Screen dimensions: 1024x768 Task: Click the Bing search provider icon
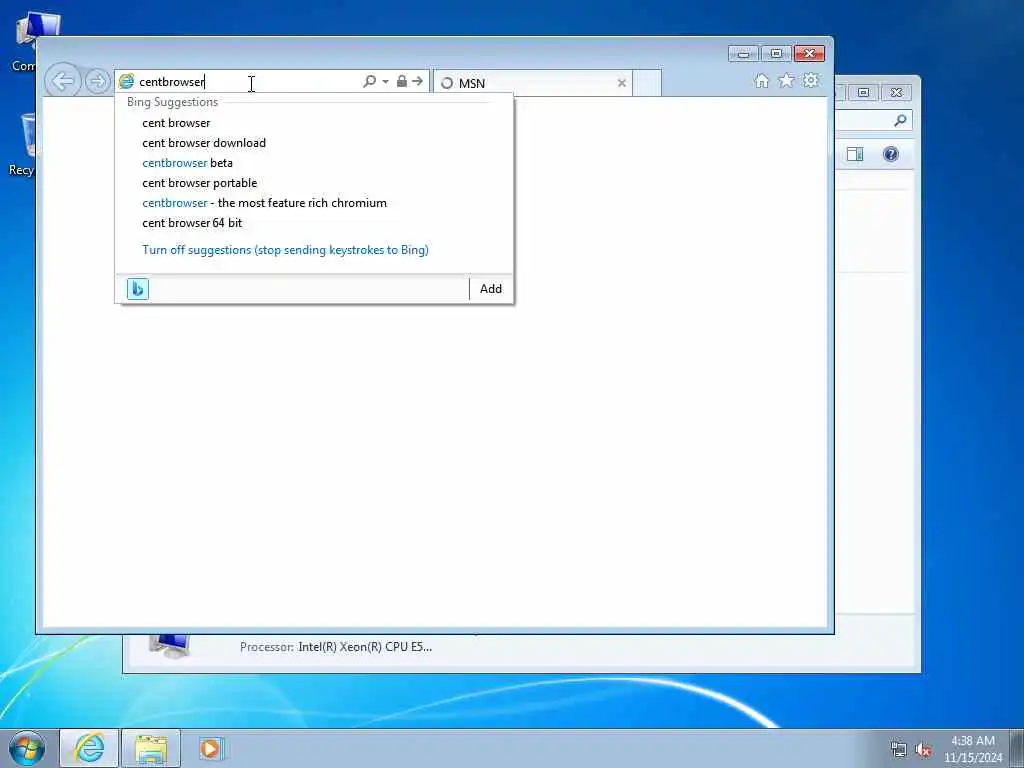coord(138,289)
